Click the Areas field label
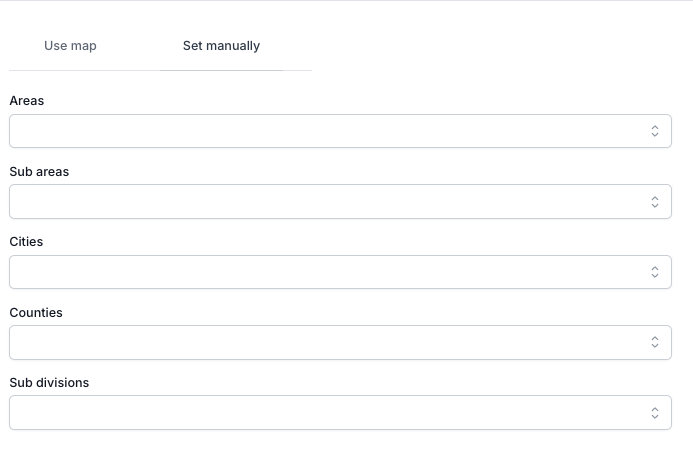The image size is (693, 463). coord(27,101)
